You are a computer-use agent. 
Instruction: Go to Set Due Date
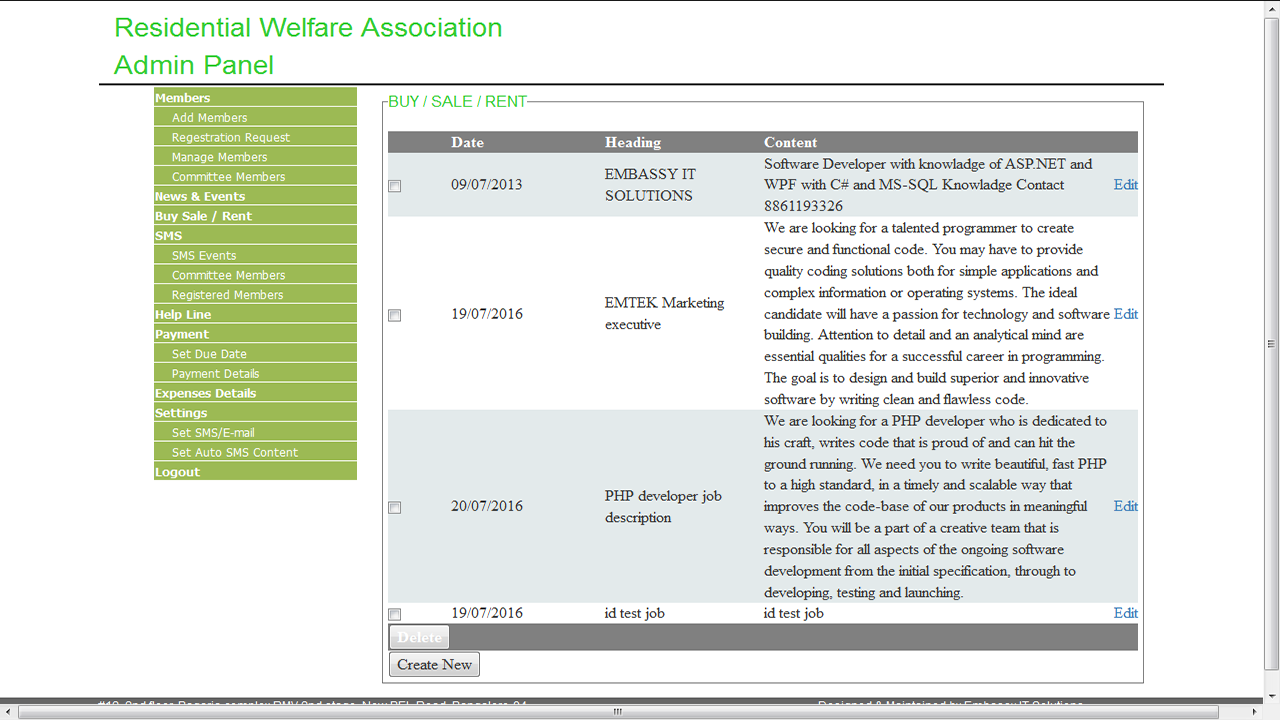(x=255, y=354)
